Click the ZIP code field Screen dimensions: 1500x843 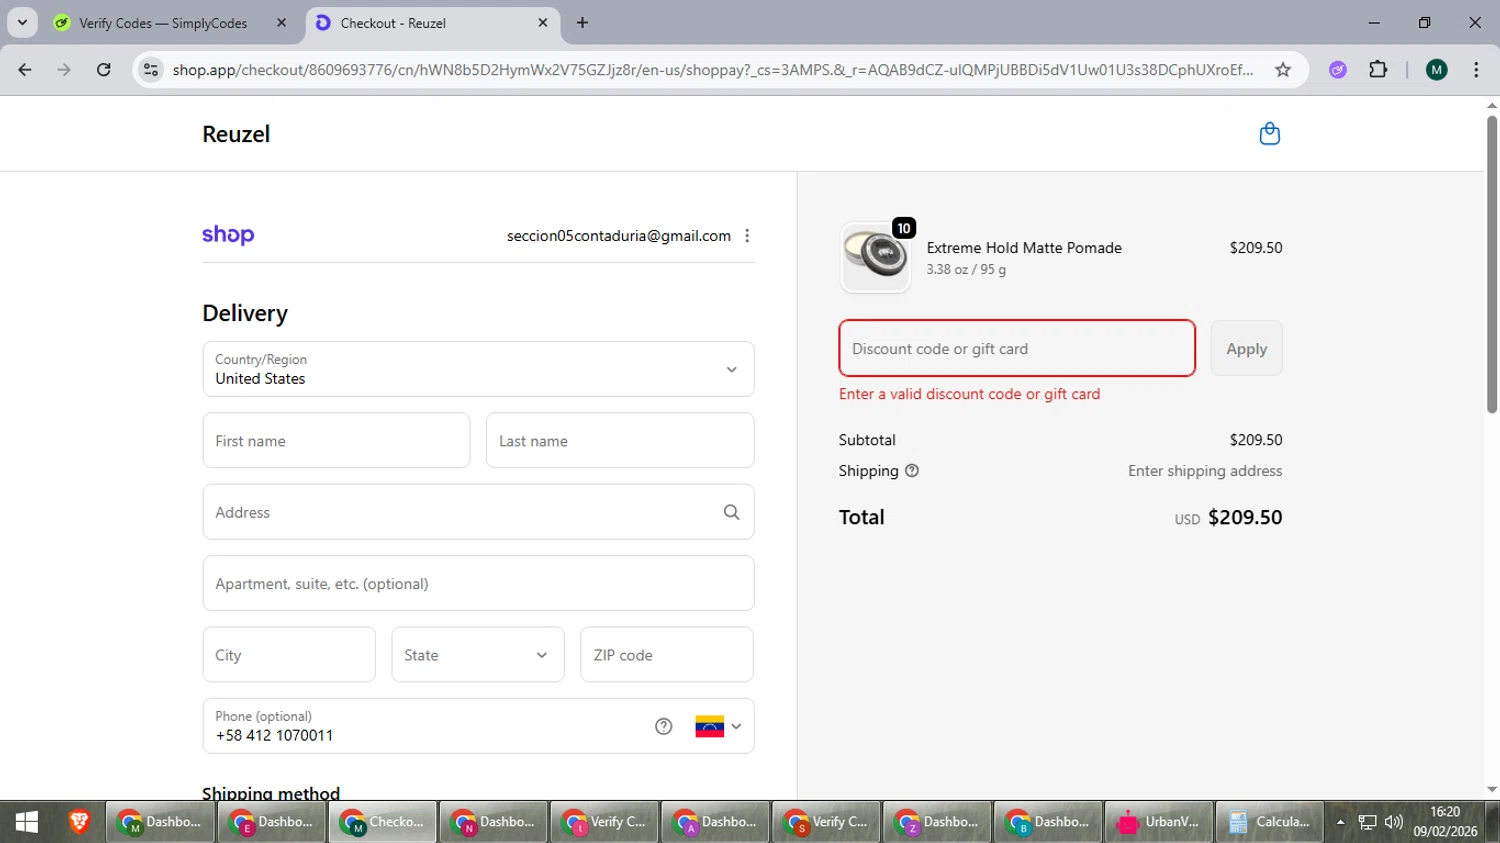(x=667, y=655)
